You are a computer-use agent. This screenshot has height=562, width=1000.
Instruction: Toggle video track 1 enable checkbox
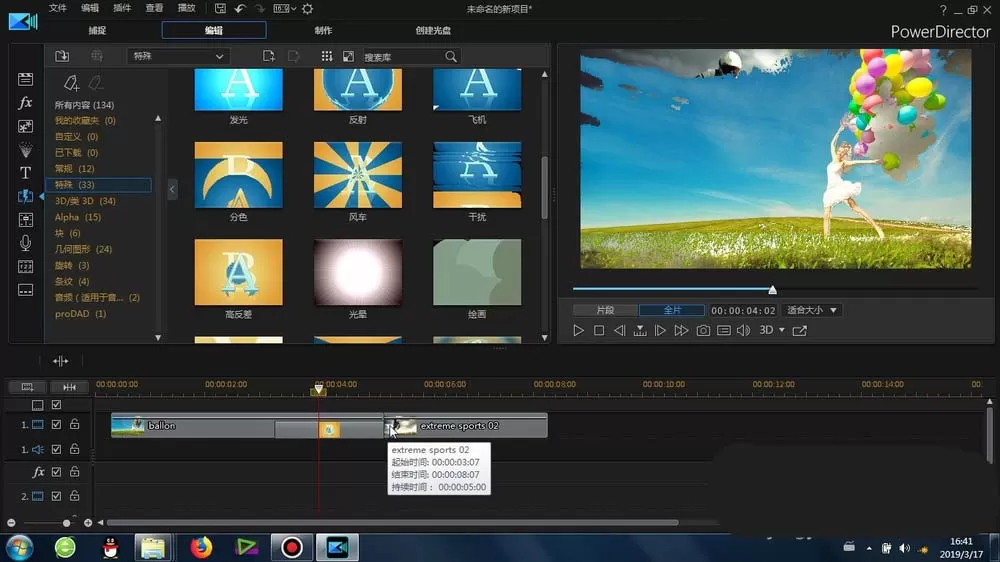(56, 424)
